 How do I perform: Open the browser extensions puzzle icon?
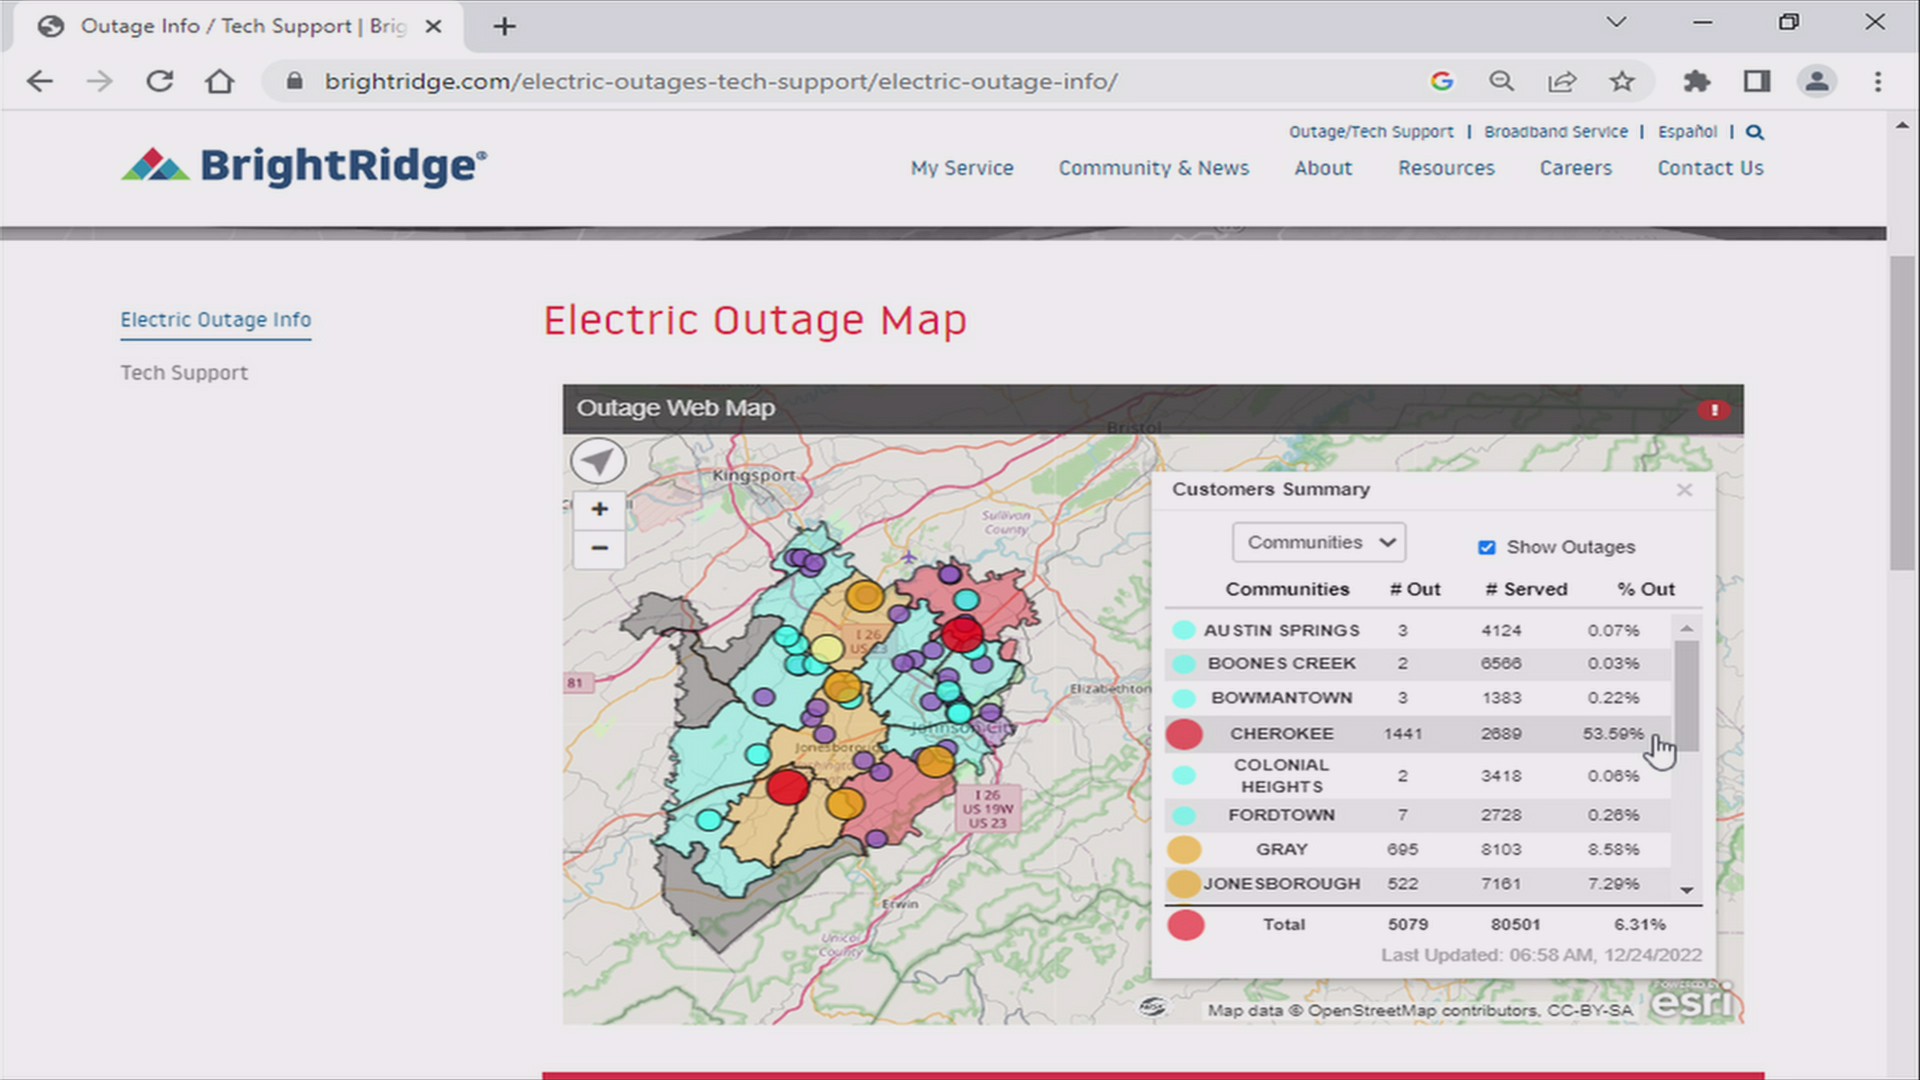coord(1697,81)
